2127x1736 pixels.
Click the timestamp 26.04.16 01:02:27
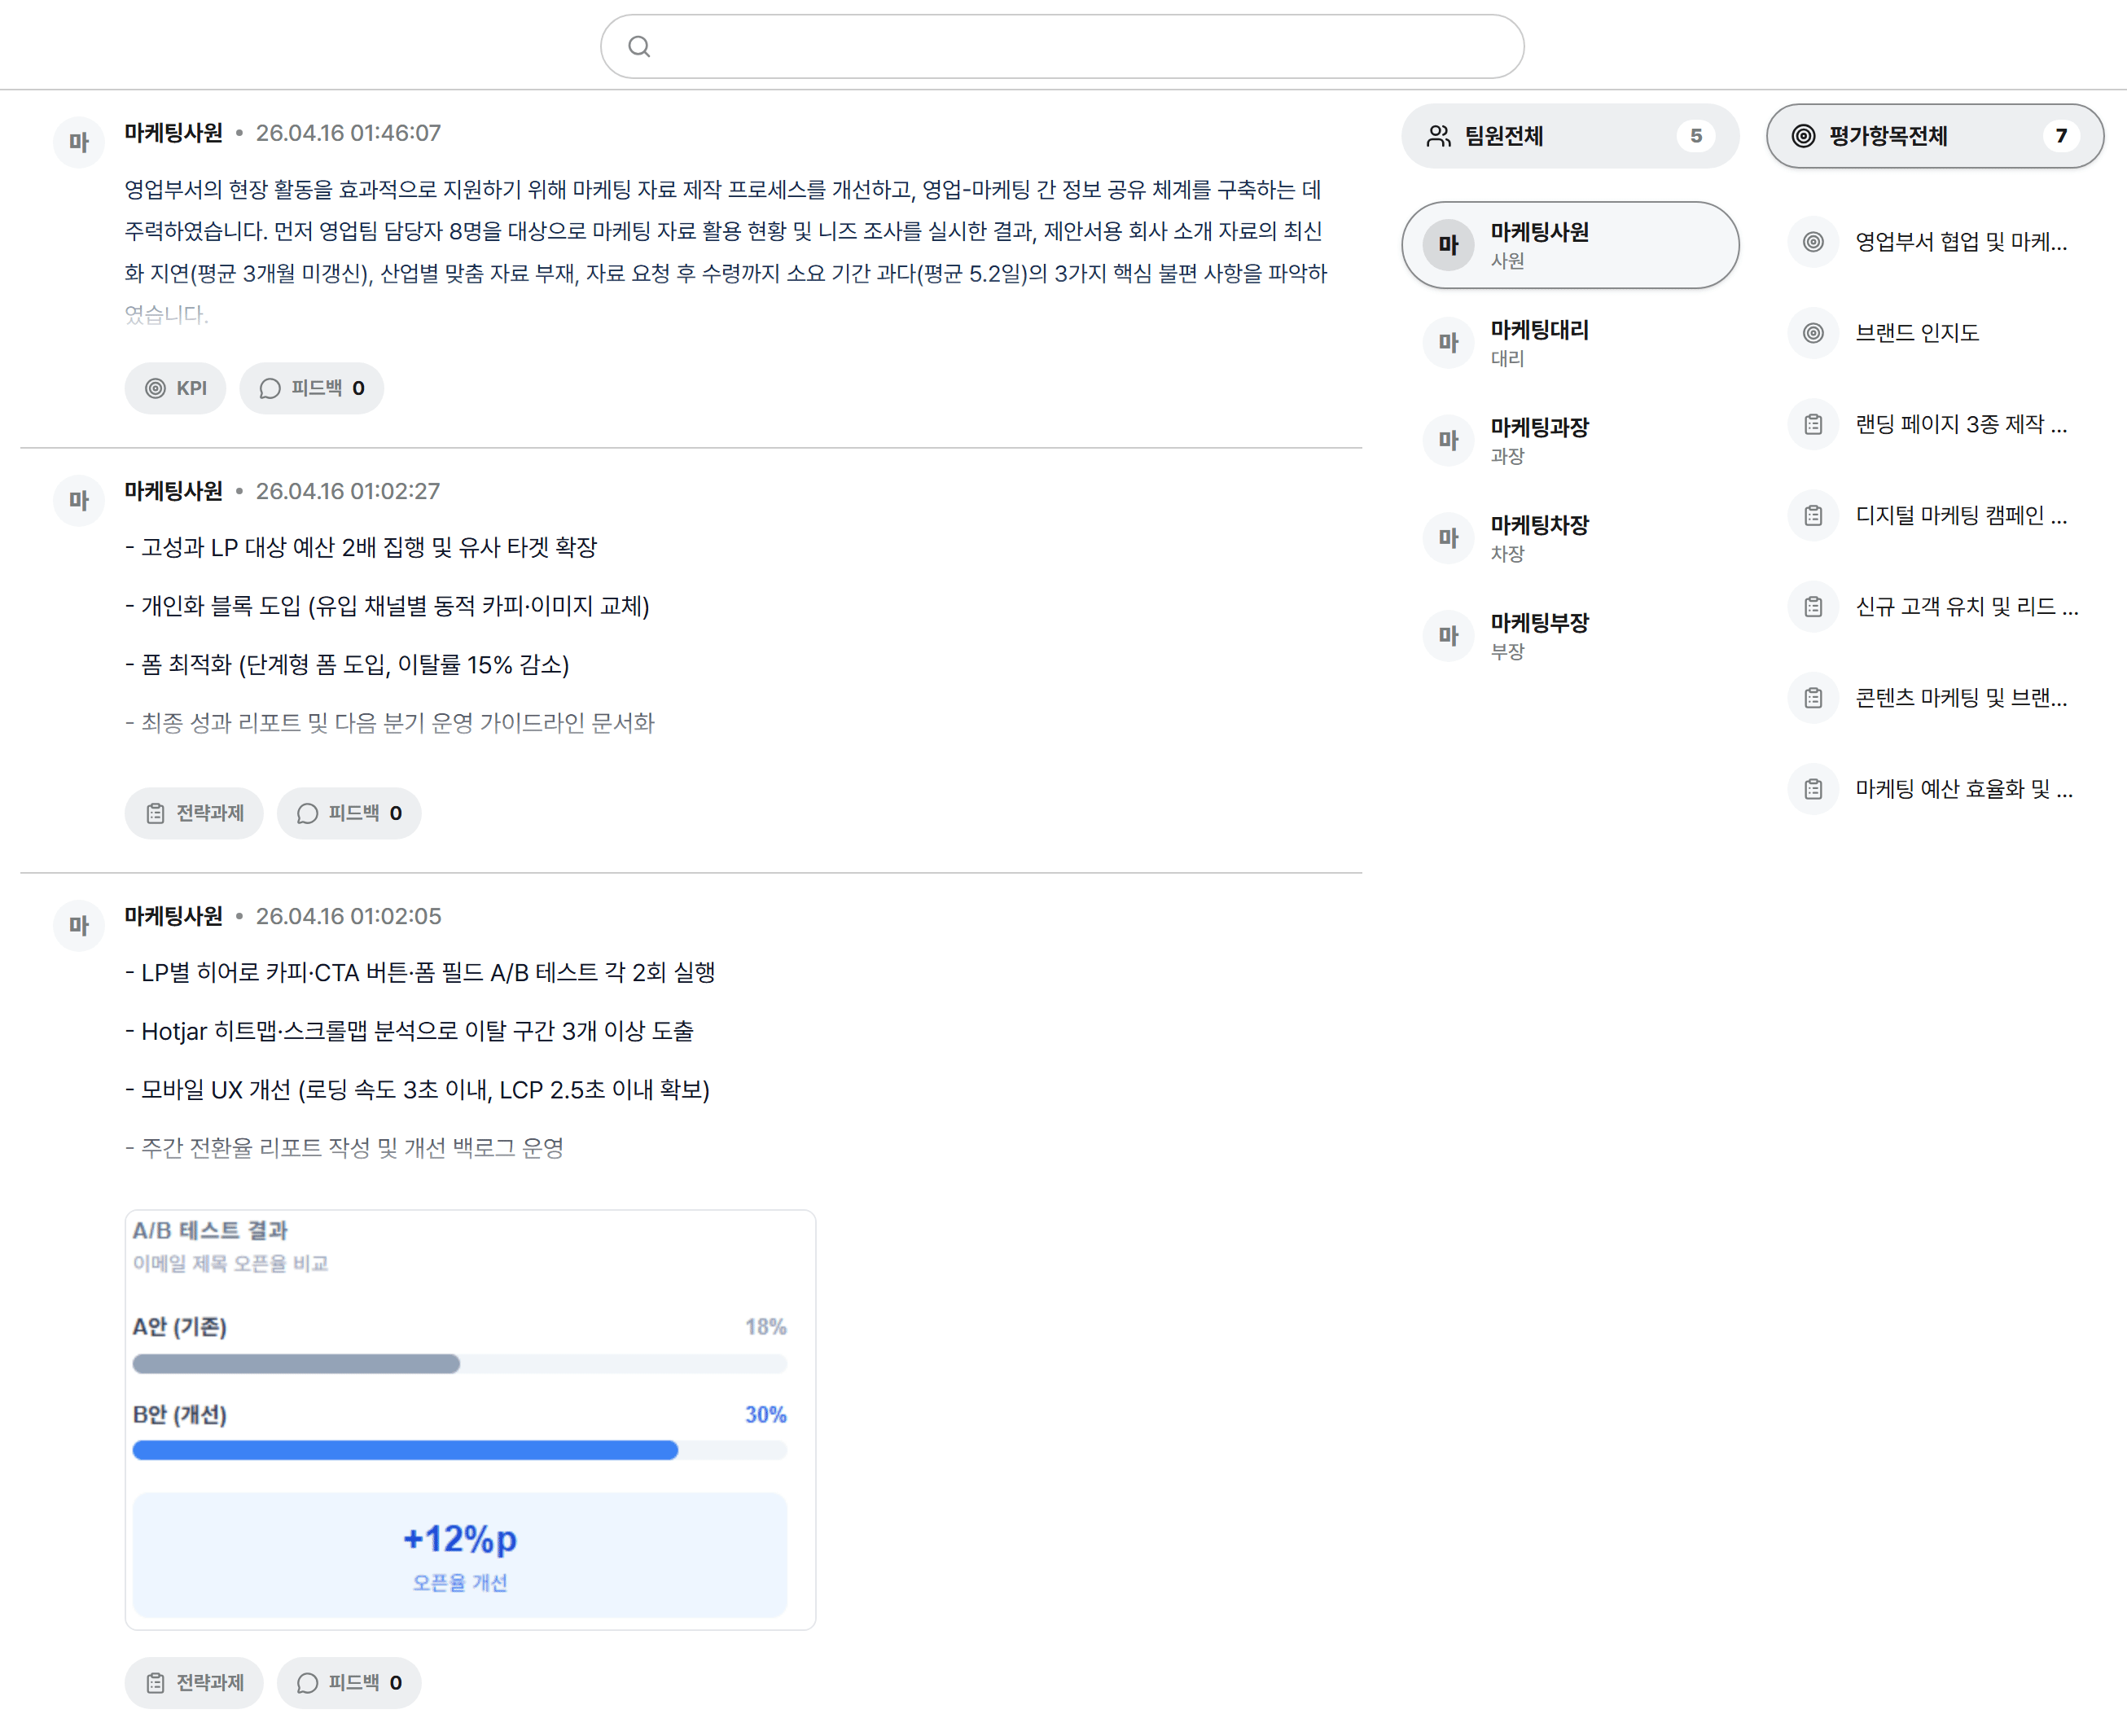348,491
